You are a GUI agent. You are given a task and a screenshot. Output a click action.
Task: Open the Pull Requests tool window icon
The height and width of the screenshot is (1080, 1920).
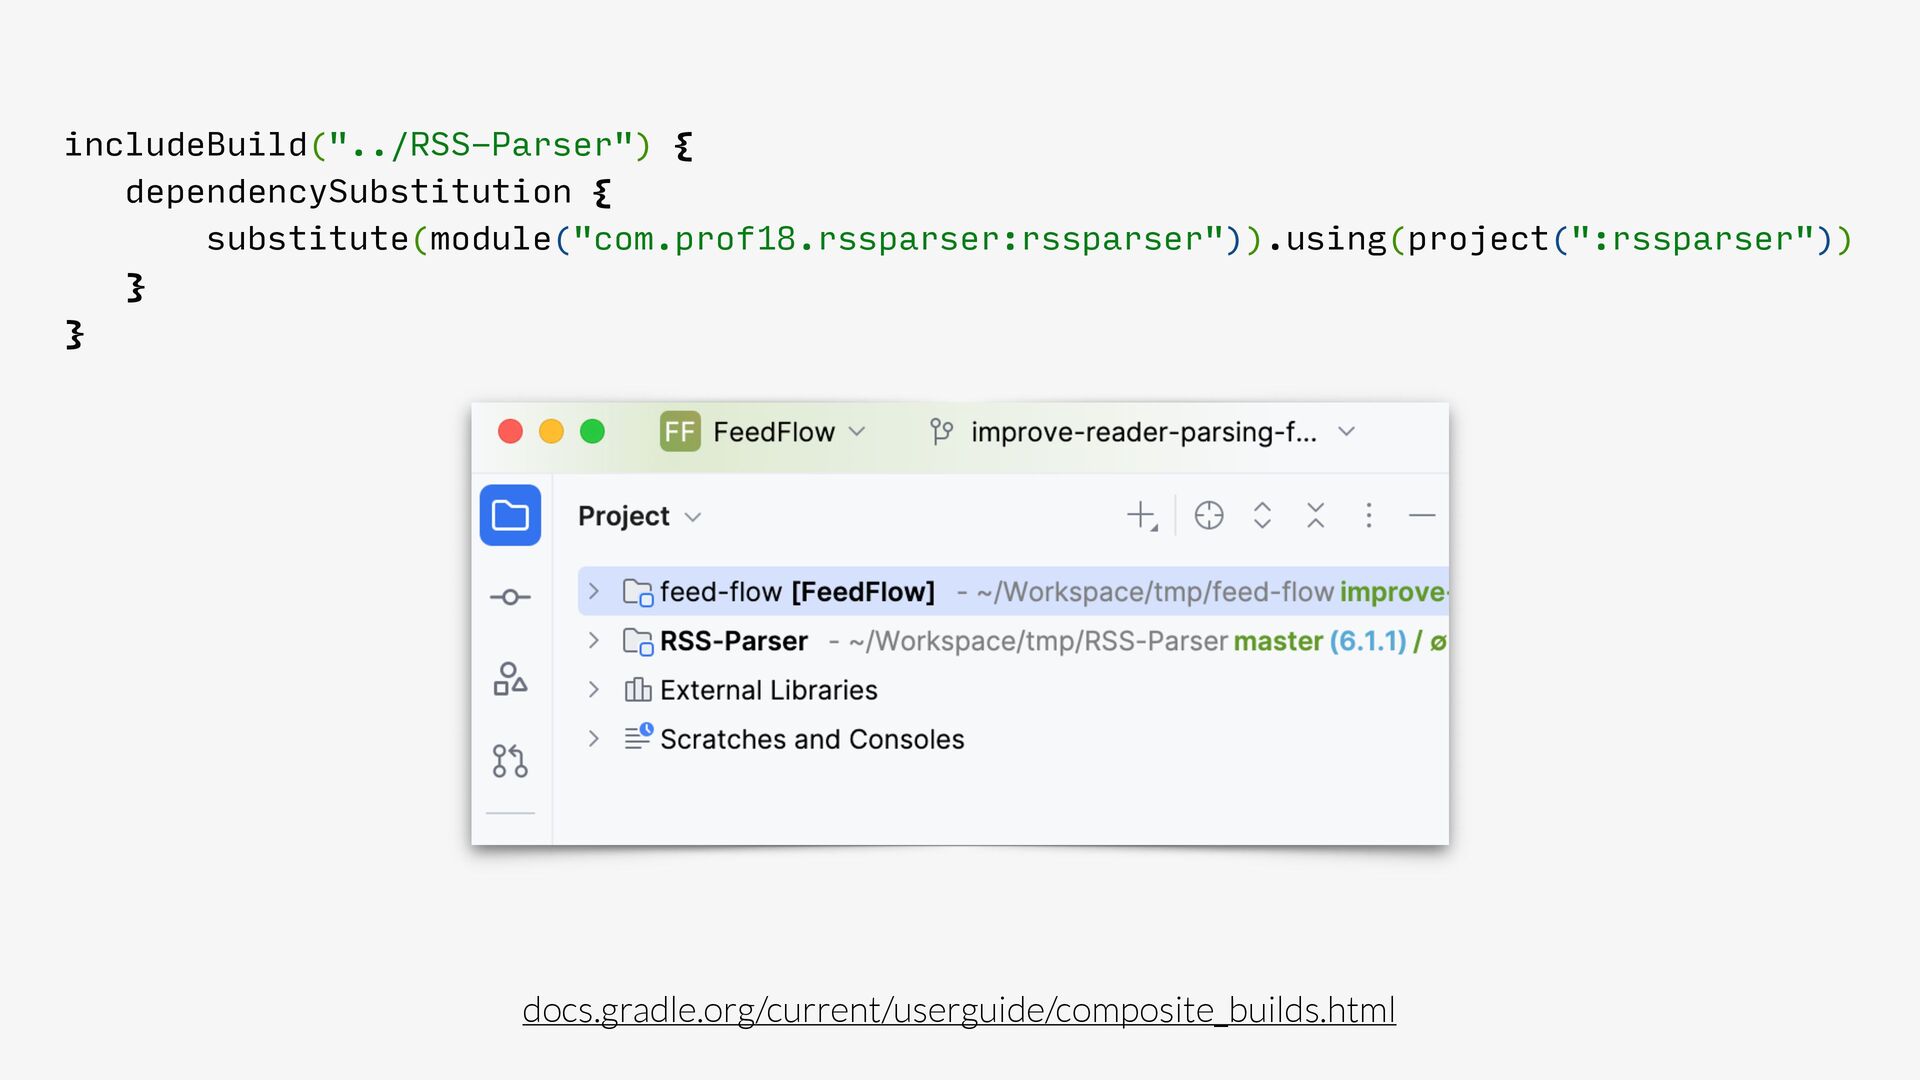(510, 761)
